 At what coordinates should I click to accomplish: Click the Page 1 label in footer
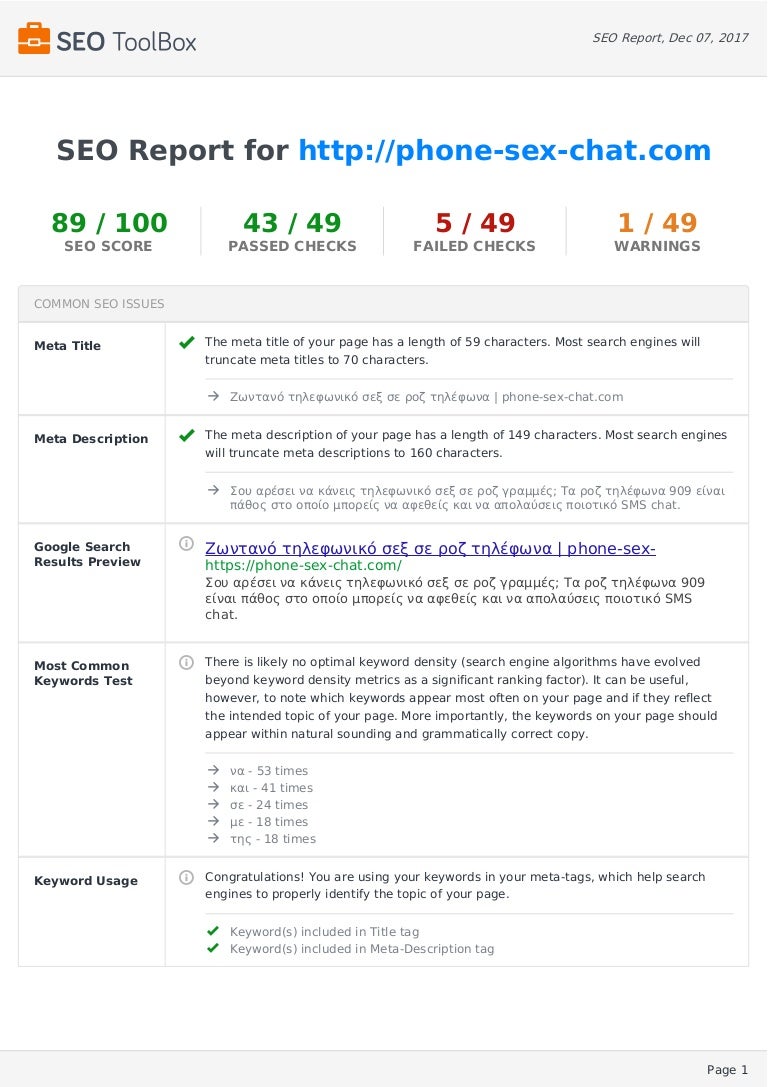click(x=727, y=1070)
